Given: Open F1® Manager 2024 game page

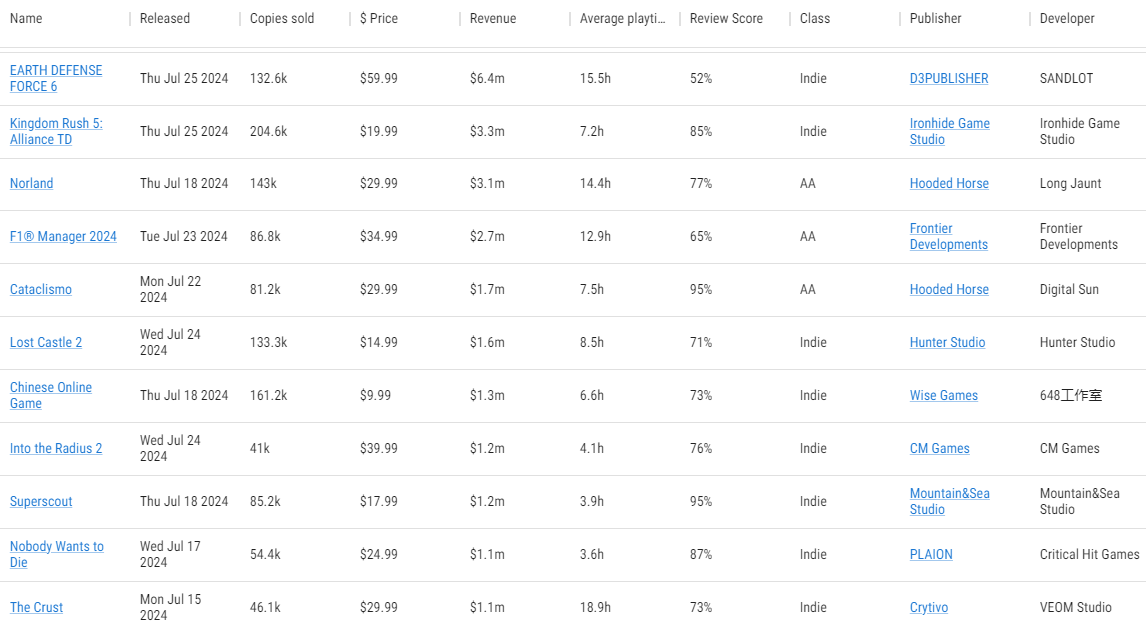Looking at the screenshot, I should click(x=63, y=236).
